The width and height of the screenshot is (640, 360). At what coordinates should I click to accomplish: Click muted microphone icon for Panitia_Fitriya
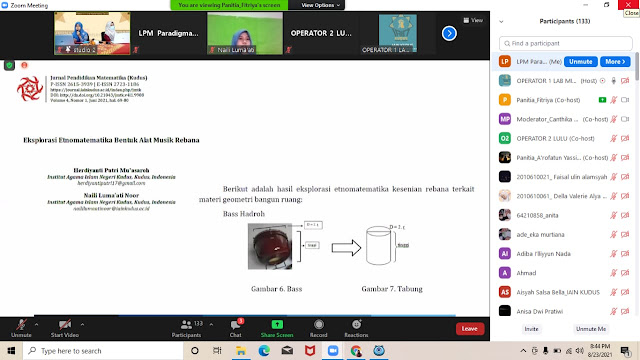613,100
